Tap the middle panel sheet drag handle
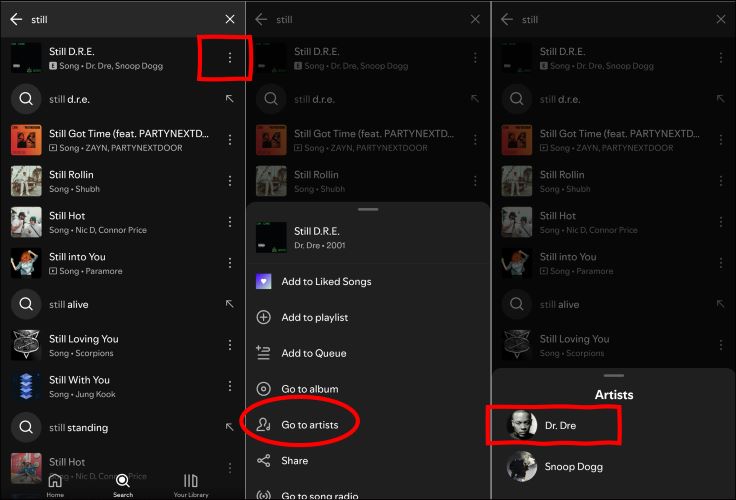This screenshot has height=500, width=736. click(368, 209)
